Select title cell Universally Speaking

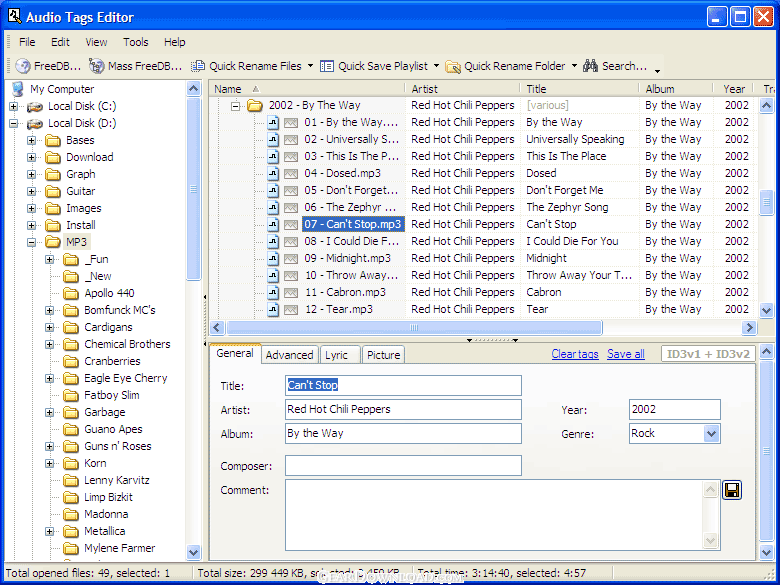pyautogui.click(x=575, y=139)
